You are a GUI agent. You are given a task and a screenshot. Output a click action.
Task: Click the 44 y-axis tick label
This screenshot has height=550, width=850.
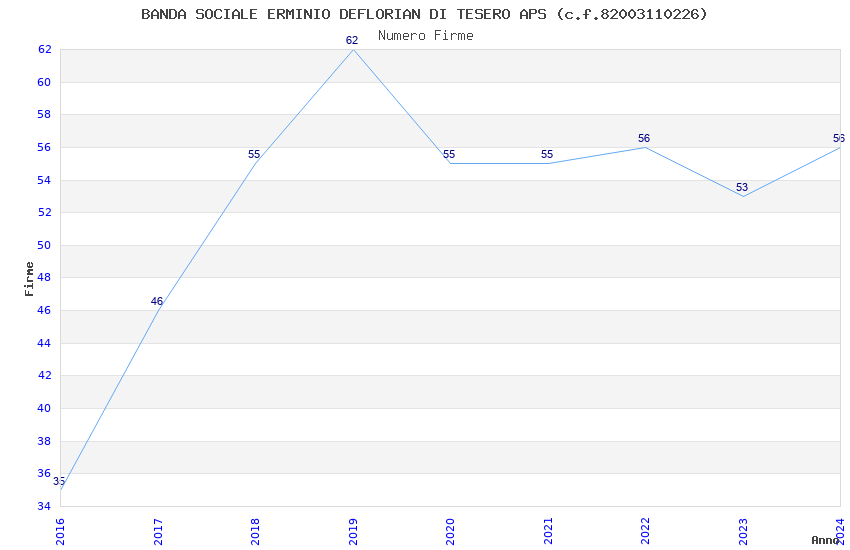[44, 344]
